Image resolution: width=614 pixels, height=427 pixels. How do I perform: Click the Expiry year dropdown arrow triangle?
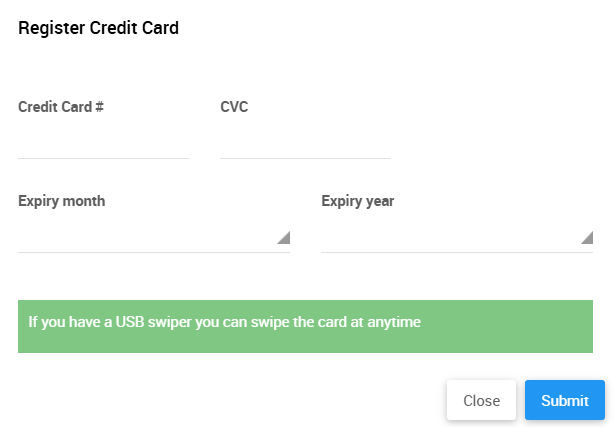coord(586,238)
